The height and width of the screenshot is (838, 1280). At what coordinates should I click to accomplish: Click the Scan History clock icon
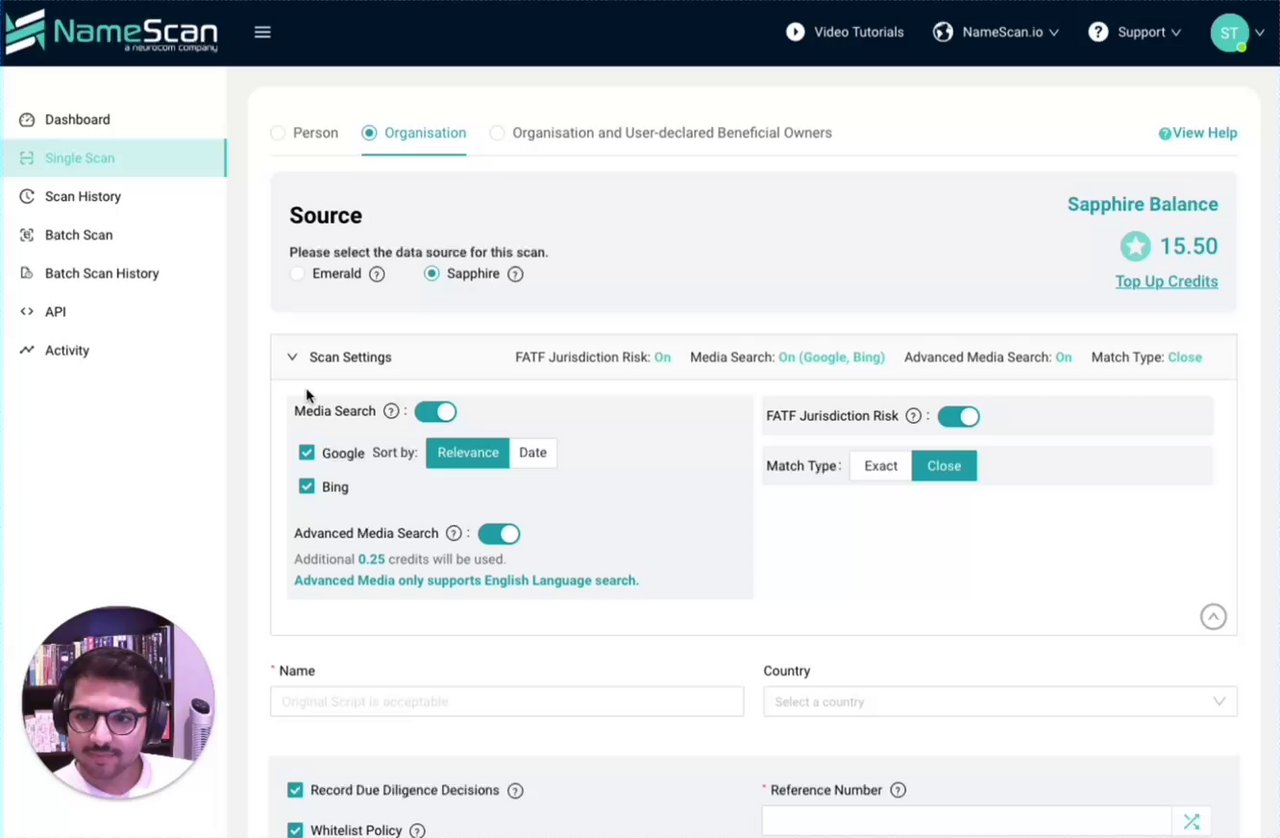point(27,196)
